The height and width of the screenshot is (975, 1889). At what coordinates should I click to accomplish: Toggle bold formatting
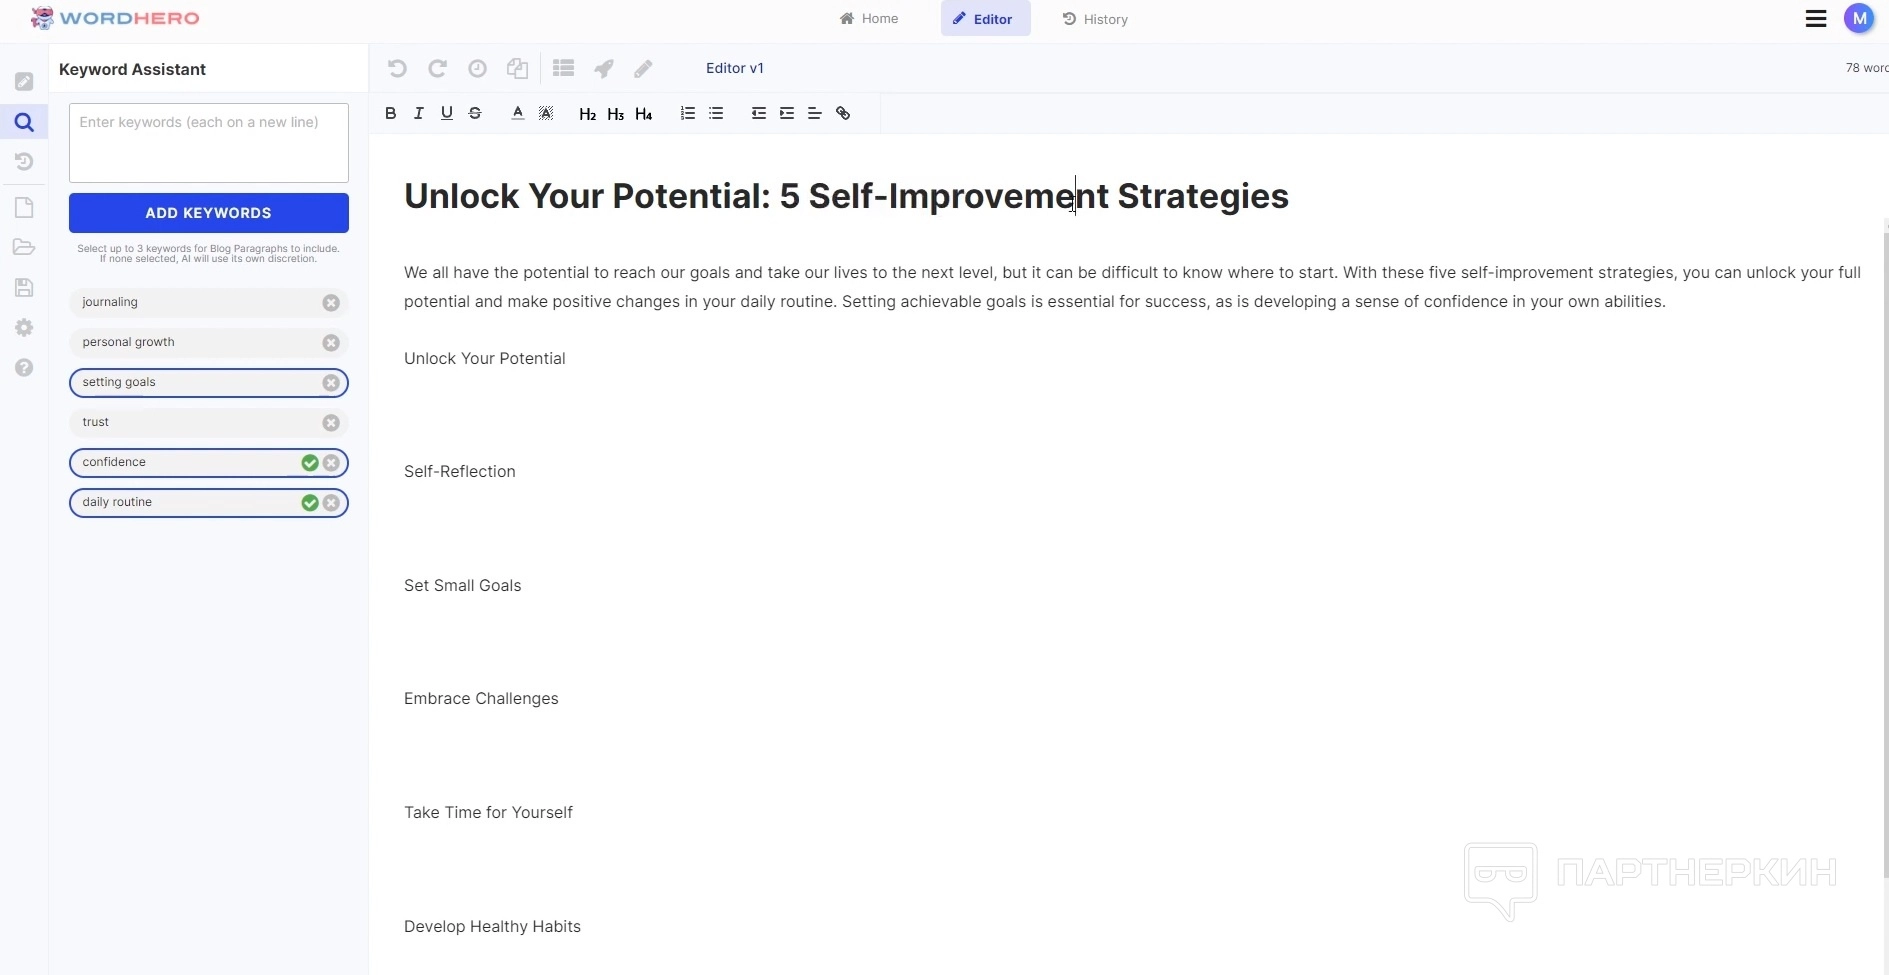[x=391, y=113]
